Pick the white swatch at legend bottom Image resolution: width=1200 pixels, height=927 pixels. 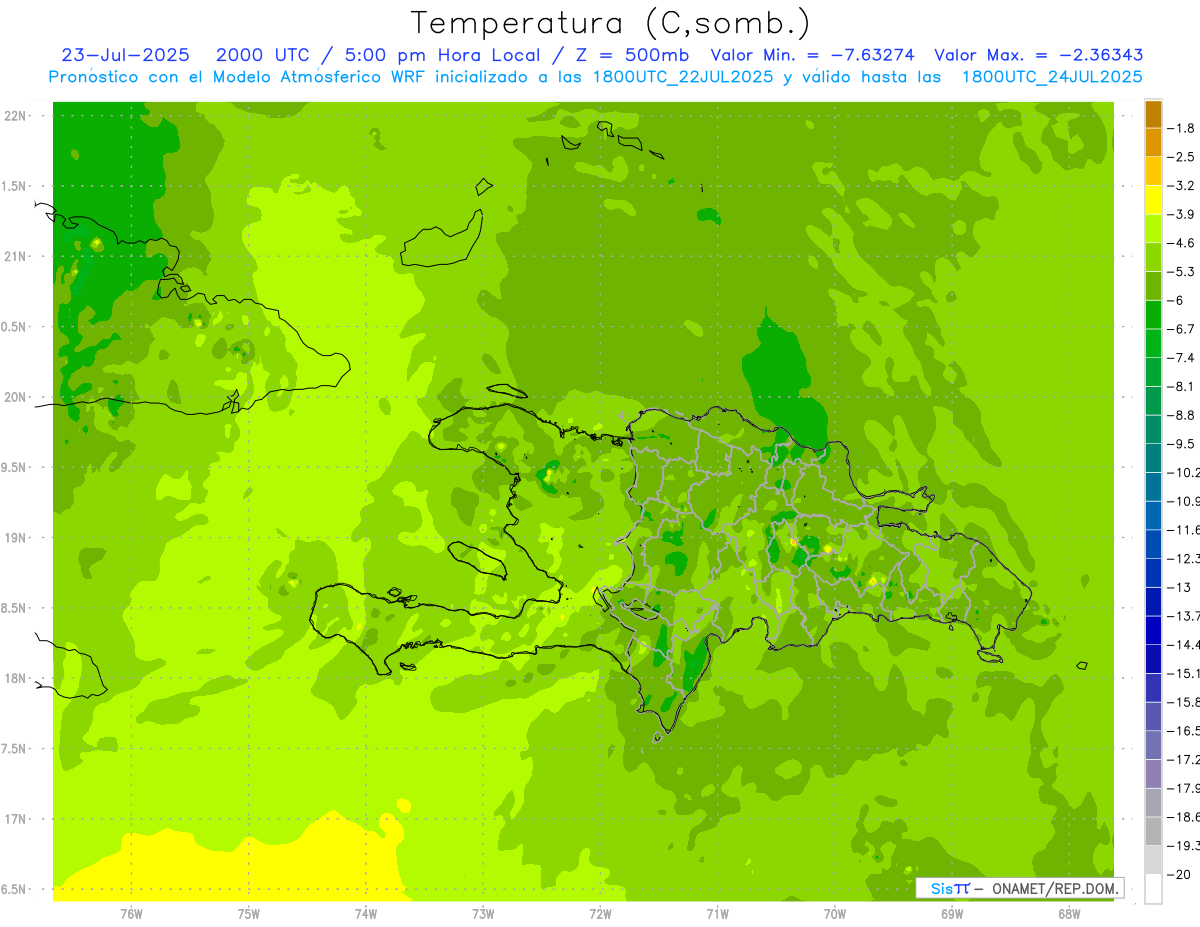(1153, 888)
